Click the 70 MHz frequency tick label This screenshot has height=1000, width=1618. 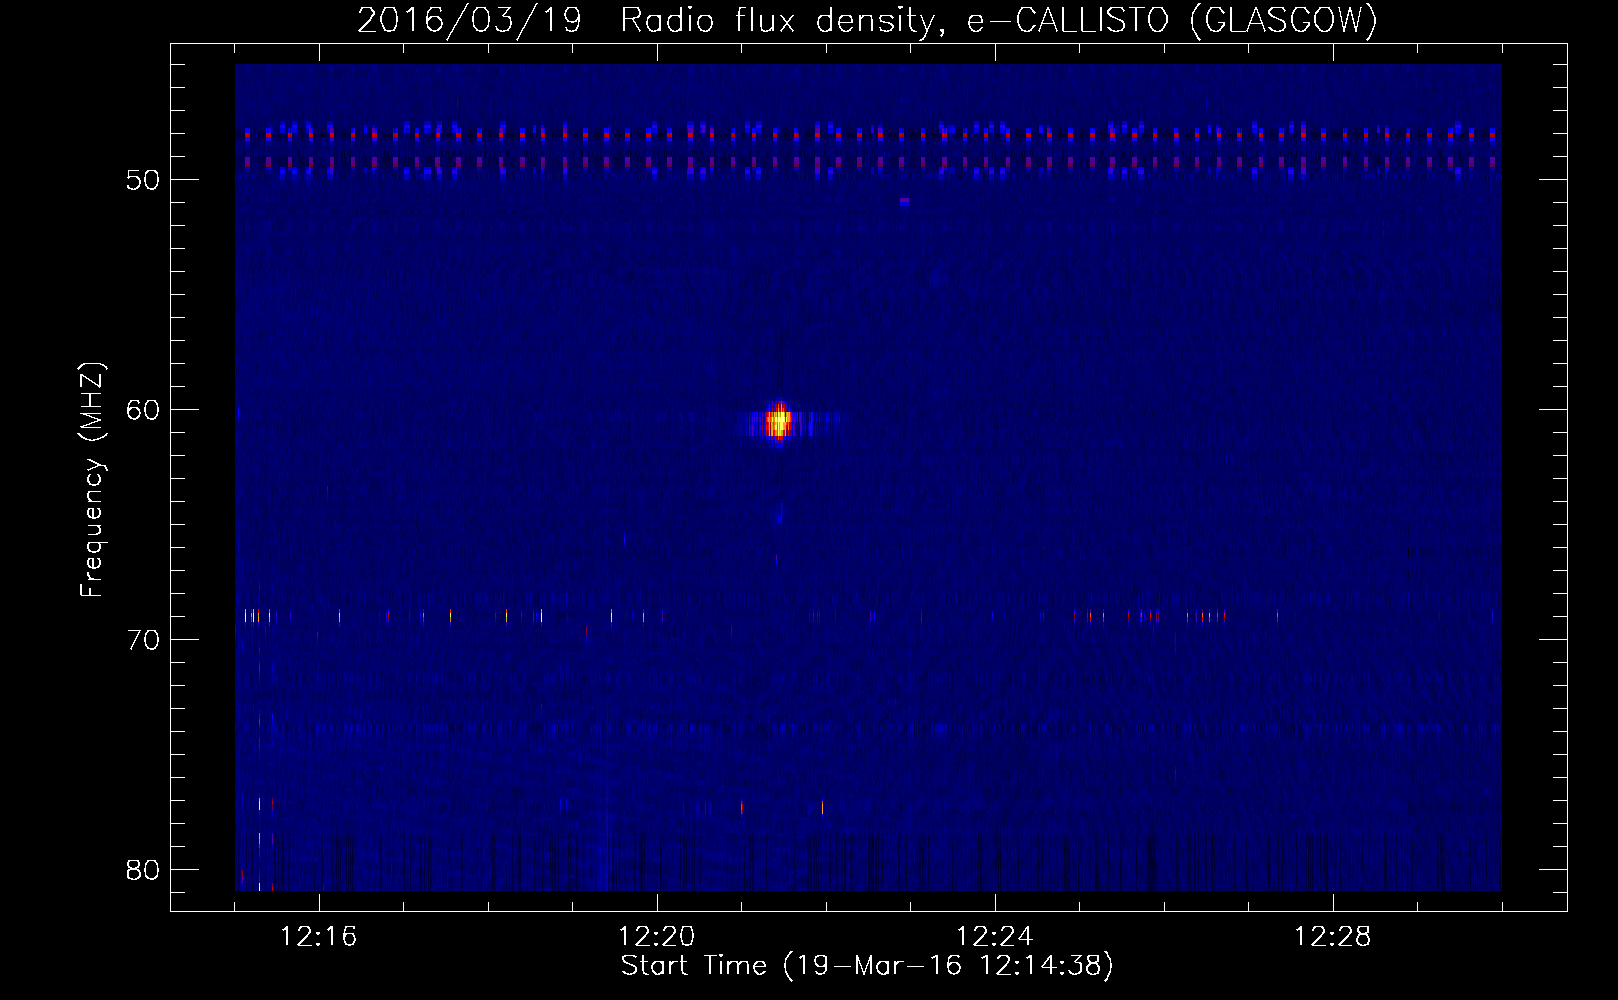pyautogui.click(x=143, y=640)
